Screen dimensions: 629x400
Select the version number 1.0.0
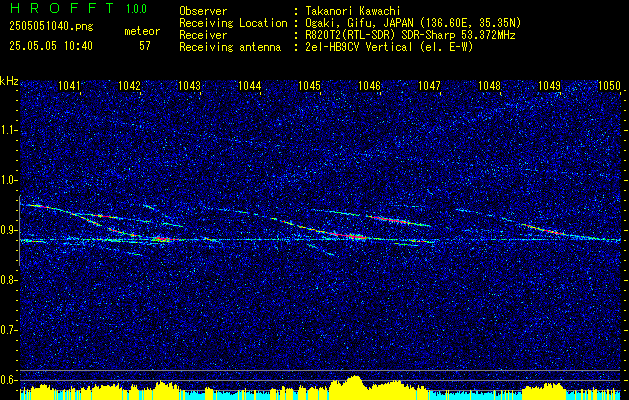click(136, 8)
